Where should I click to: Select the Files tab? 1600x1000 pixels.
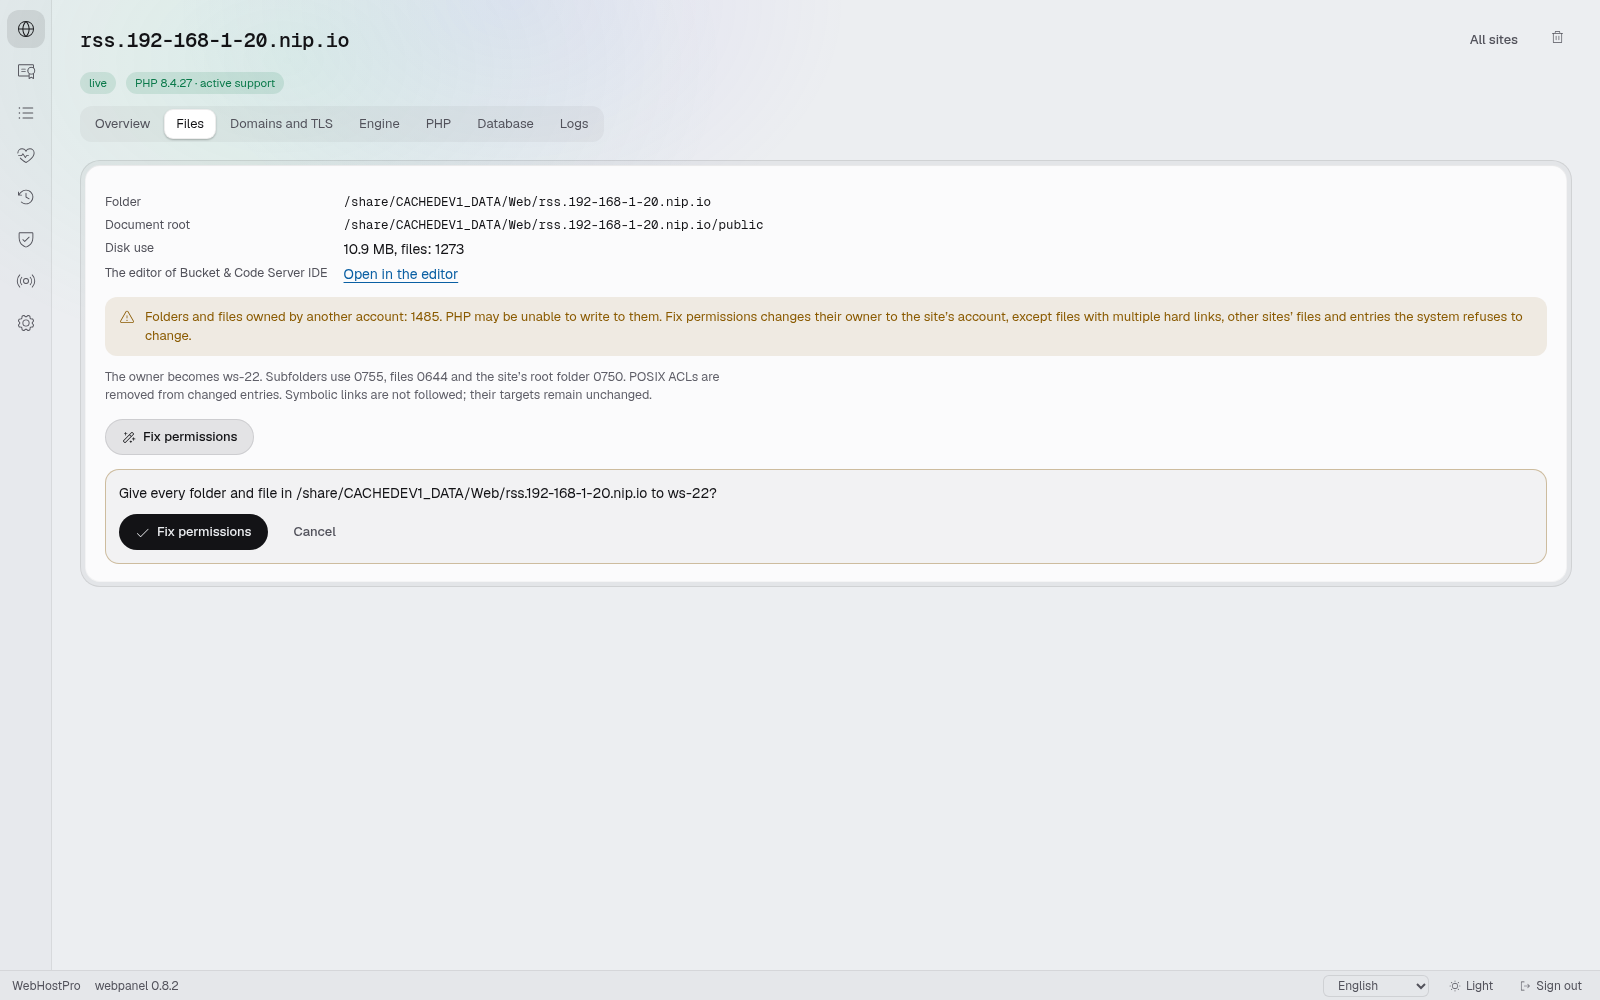[x=190, y=124]
